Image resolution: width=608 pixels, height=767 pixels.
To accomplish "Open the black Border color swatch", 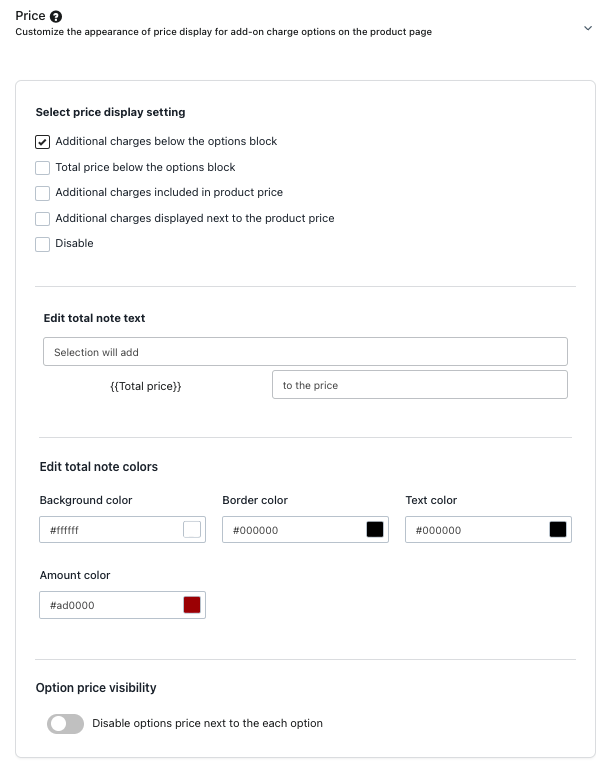I will (375, 530).
